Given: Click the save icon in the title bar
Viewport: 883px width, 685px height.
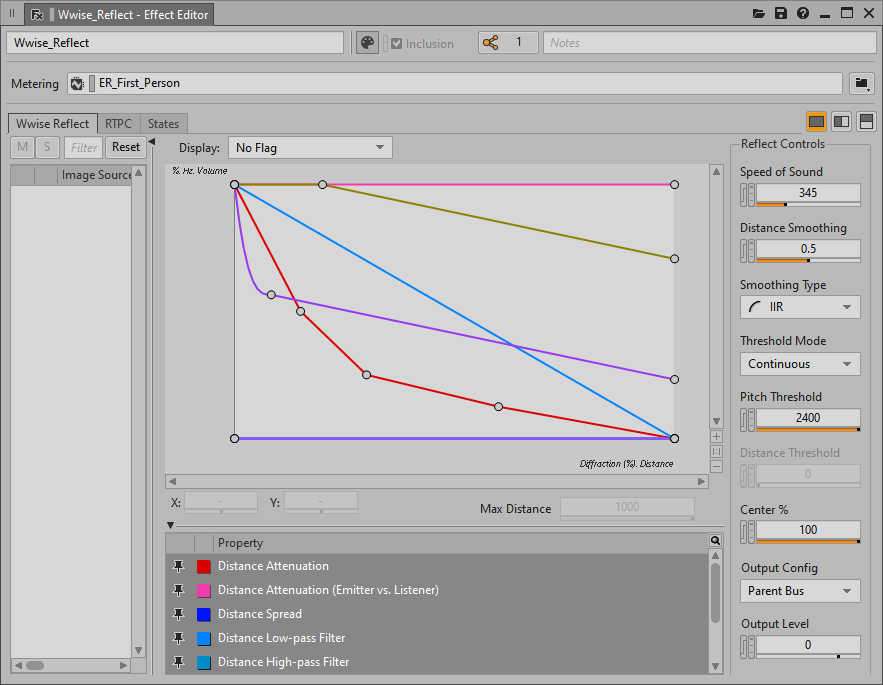Looking at the screenshot, I should coord(781,14).
